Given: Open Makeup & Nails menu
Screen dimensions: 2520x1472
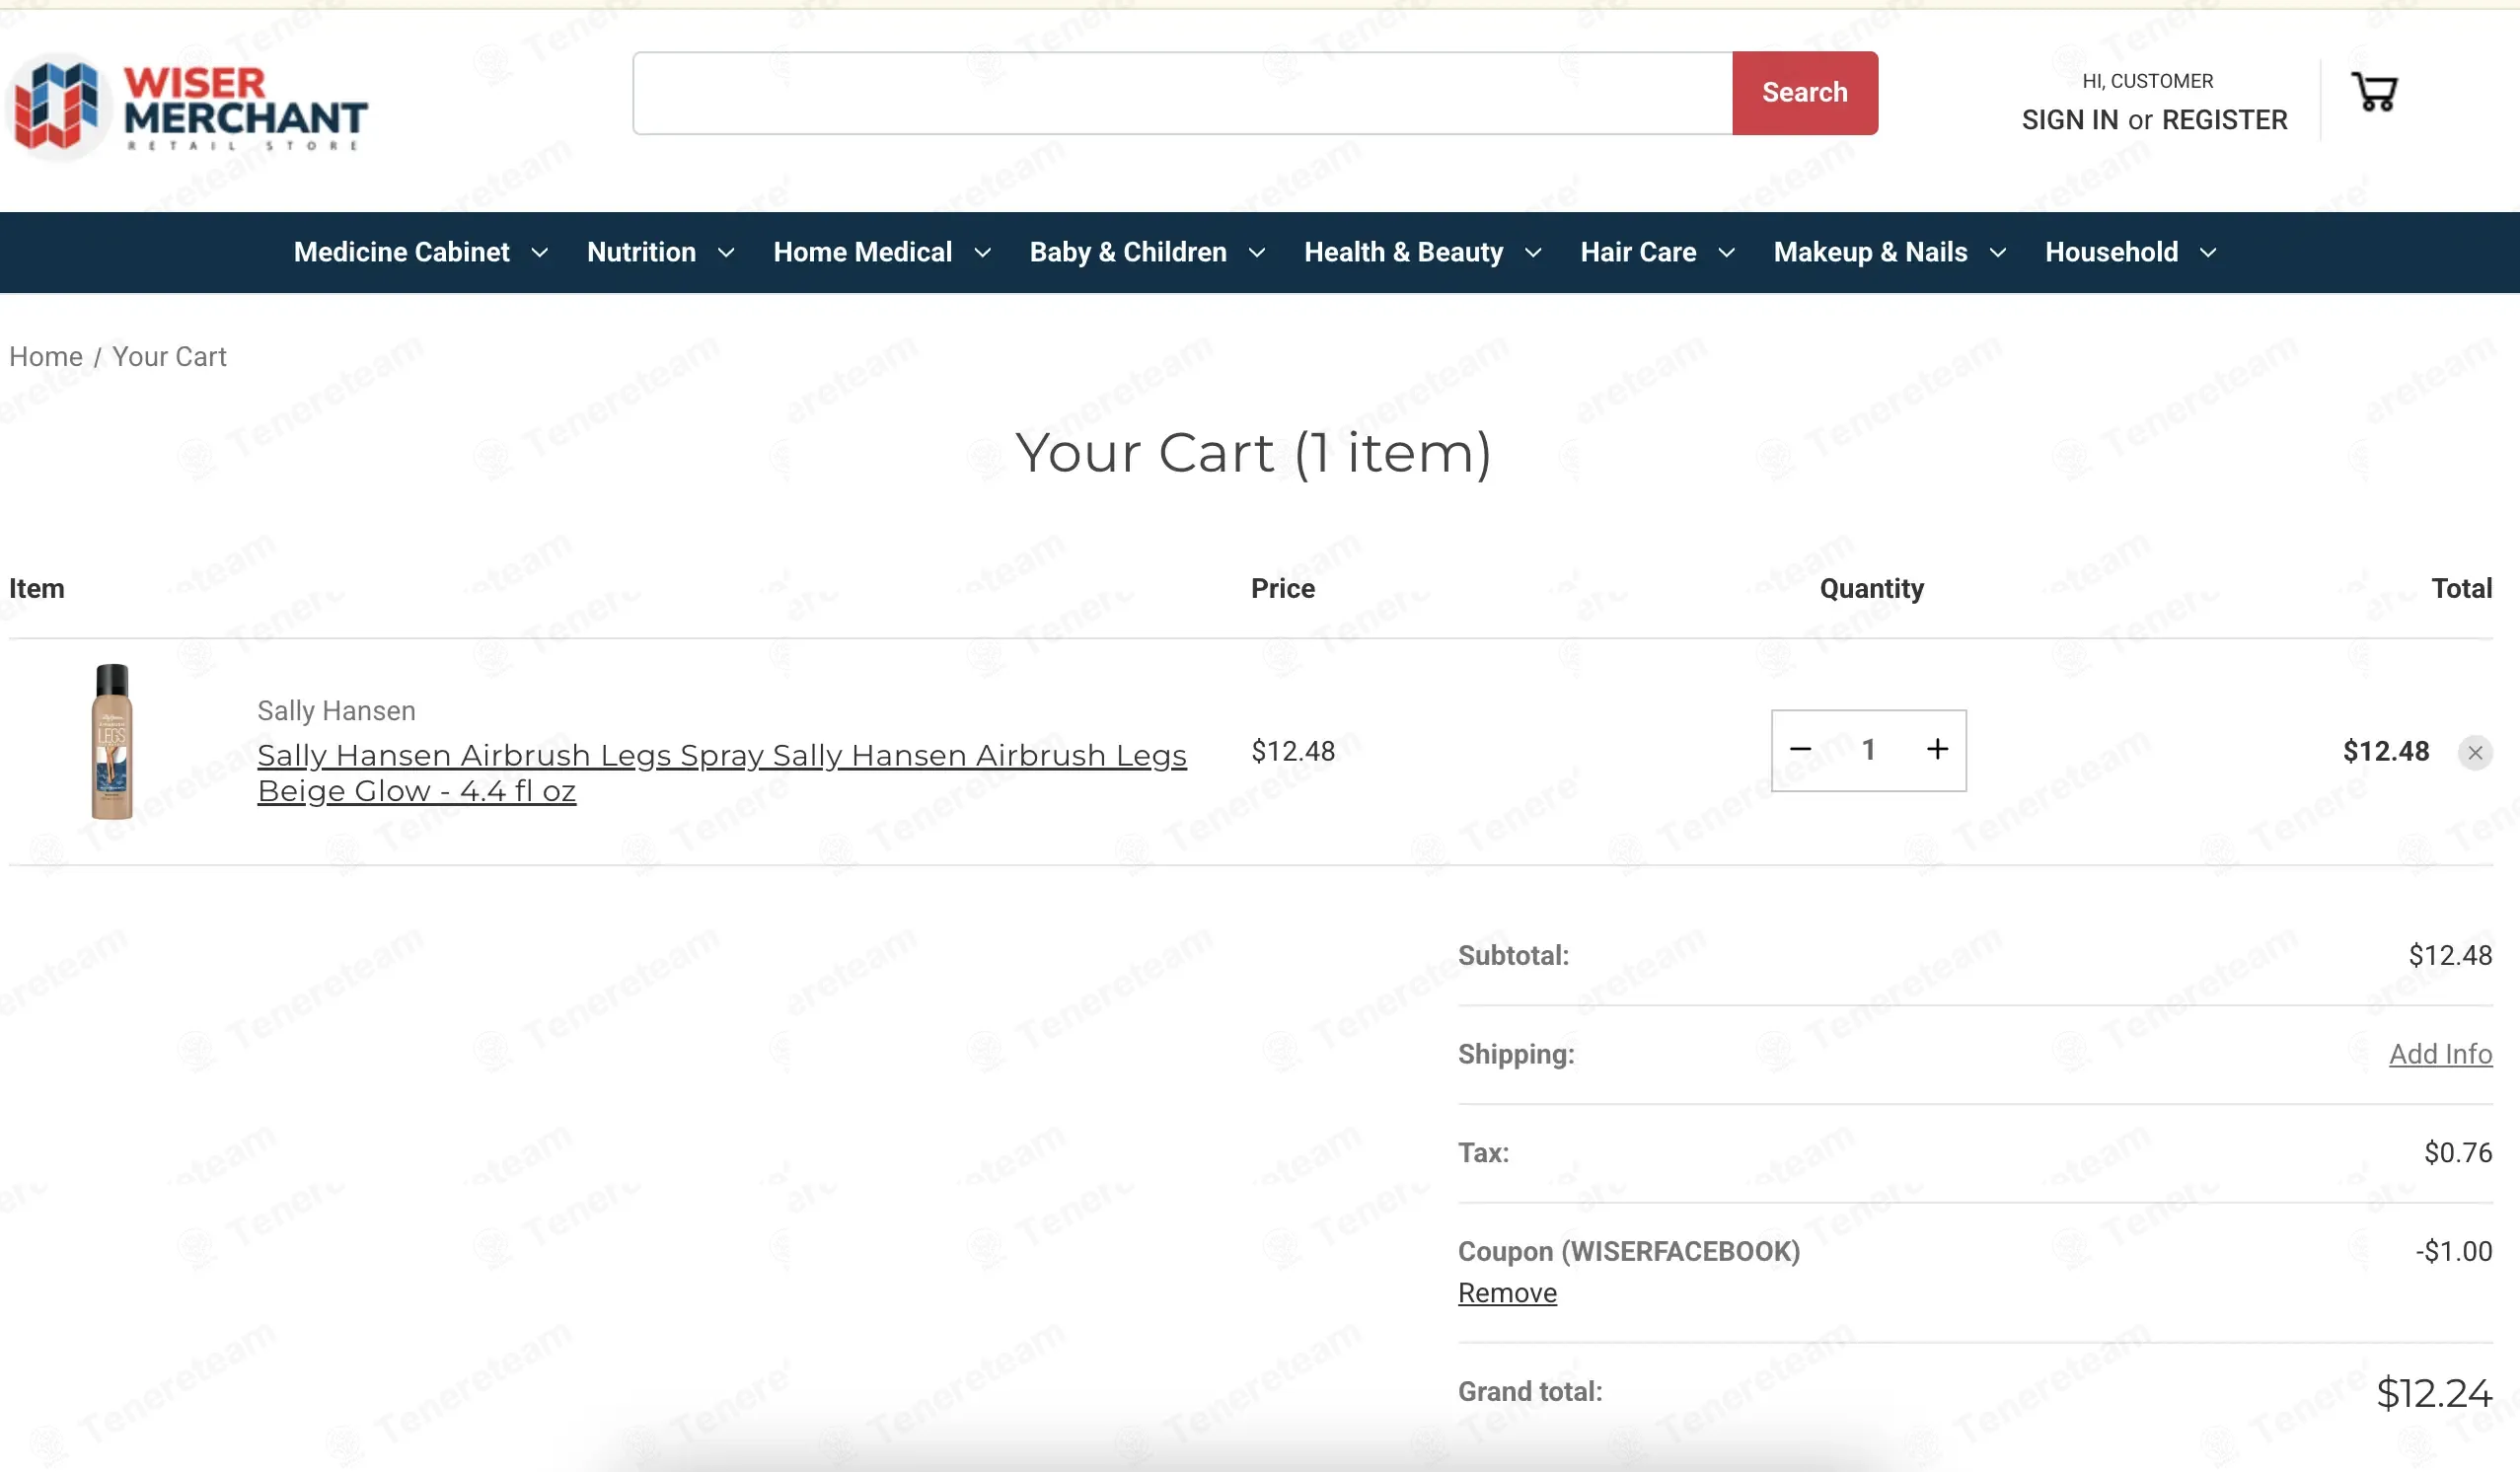Looking at the screenshot, I should (1870, 252).
